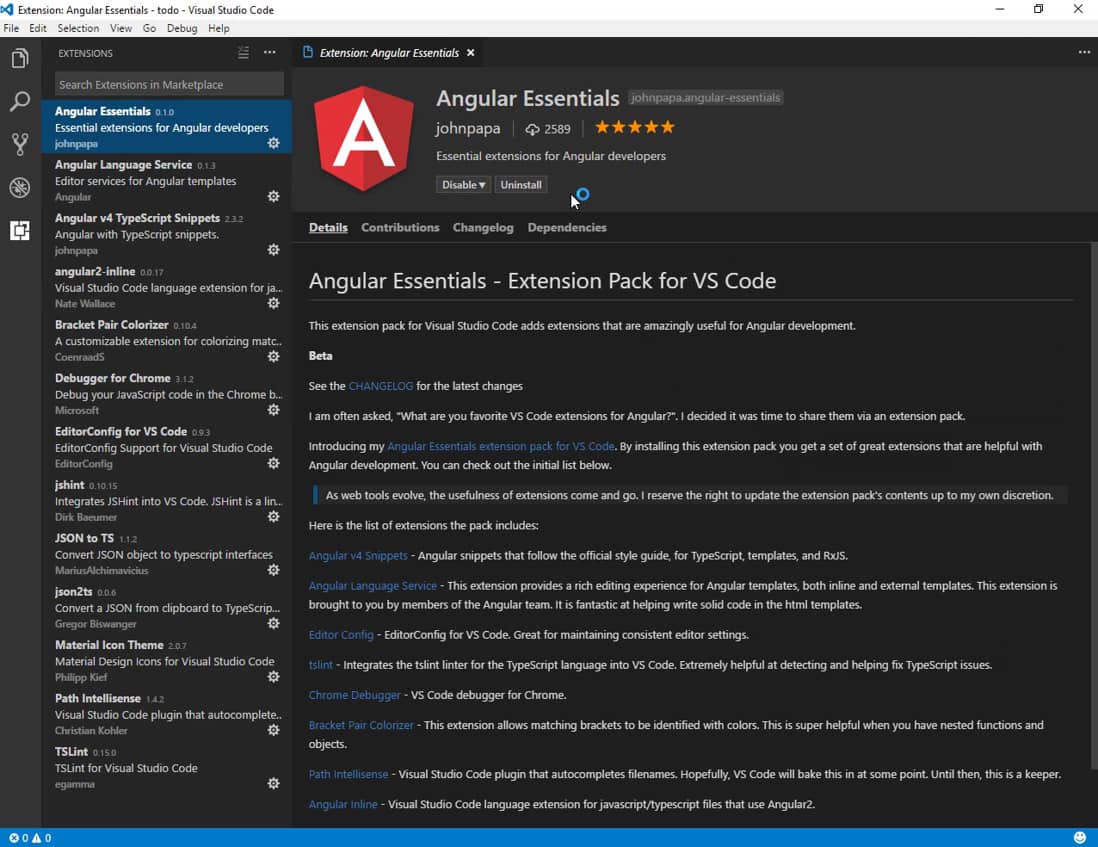Open the Disable dropdown button

coord(464,185)
